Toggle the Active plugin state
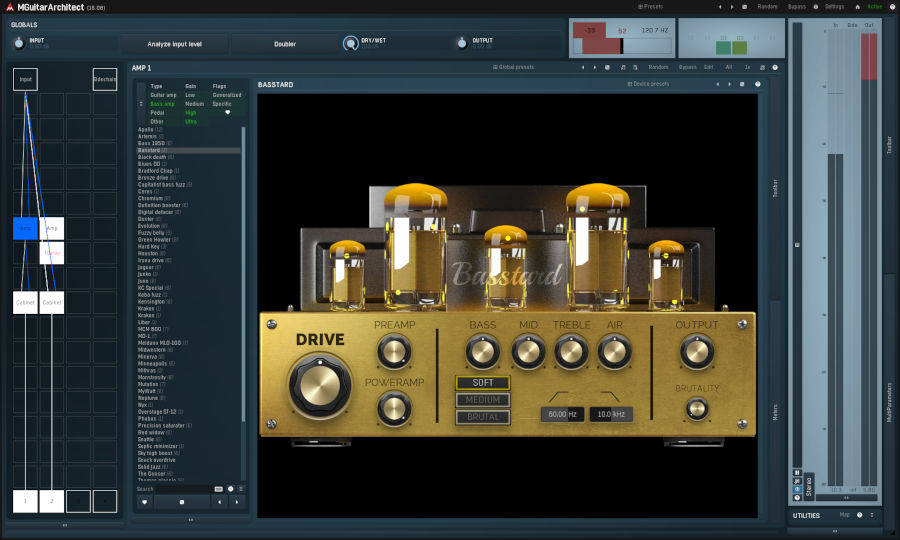Image resolution: width=900 pixels, height=540 pixels. 874,6
